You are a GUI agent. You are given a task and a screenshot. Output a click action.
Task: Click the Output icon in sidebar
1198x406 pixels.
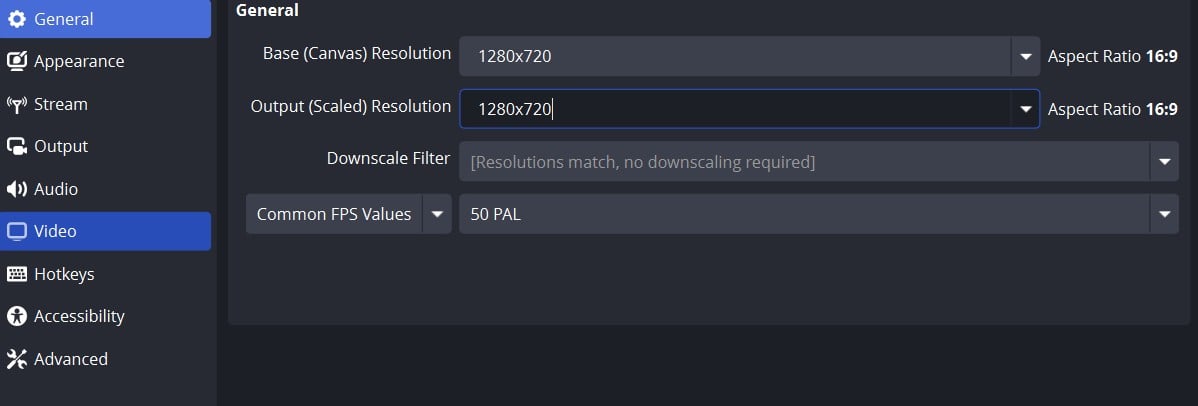pyautogui.click(x=16, y=146)
